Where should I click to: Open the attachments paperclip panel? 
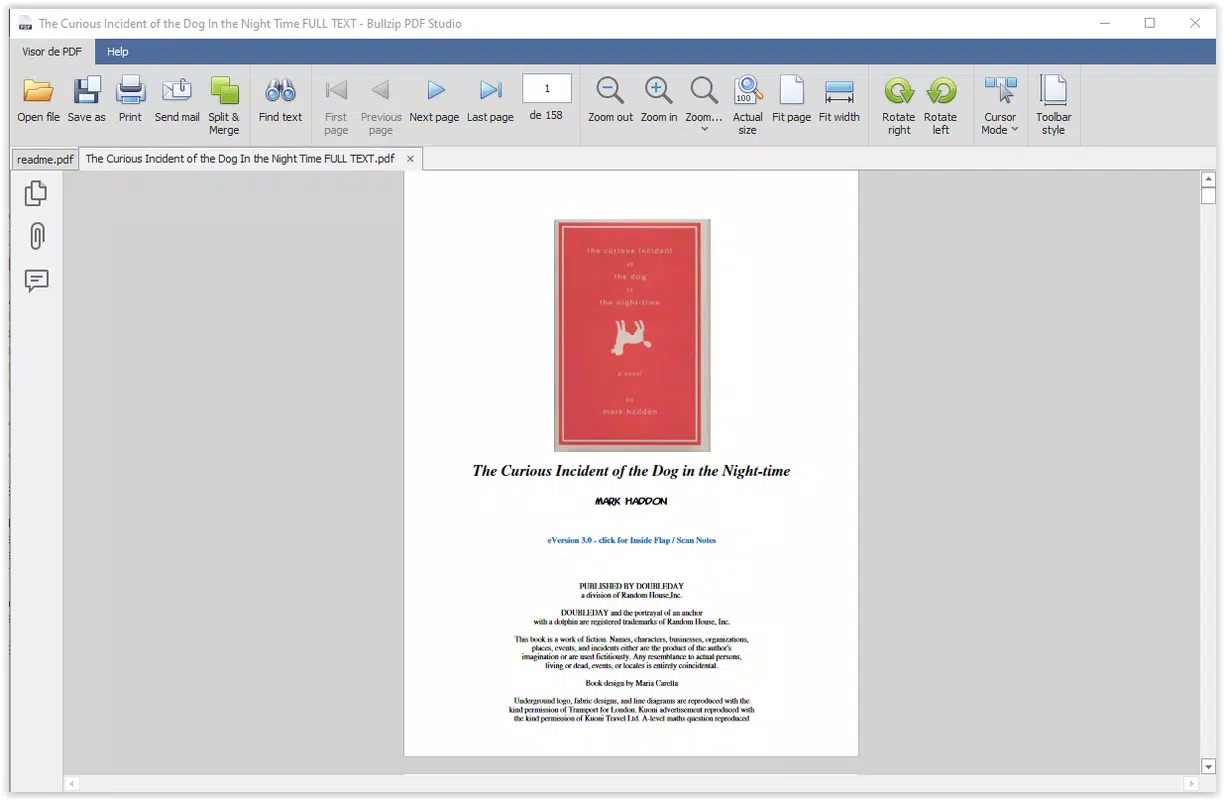click(x=36, y=237)
